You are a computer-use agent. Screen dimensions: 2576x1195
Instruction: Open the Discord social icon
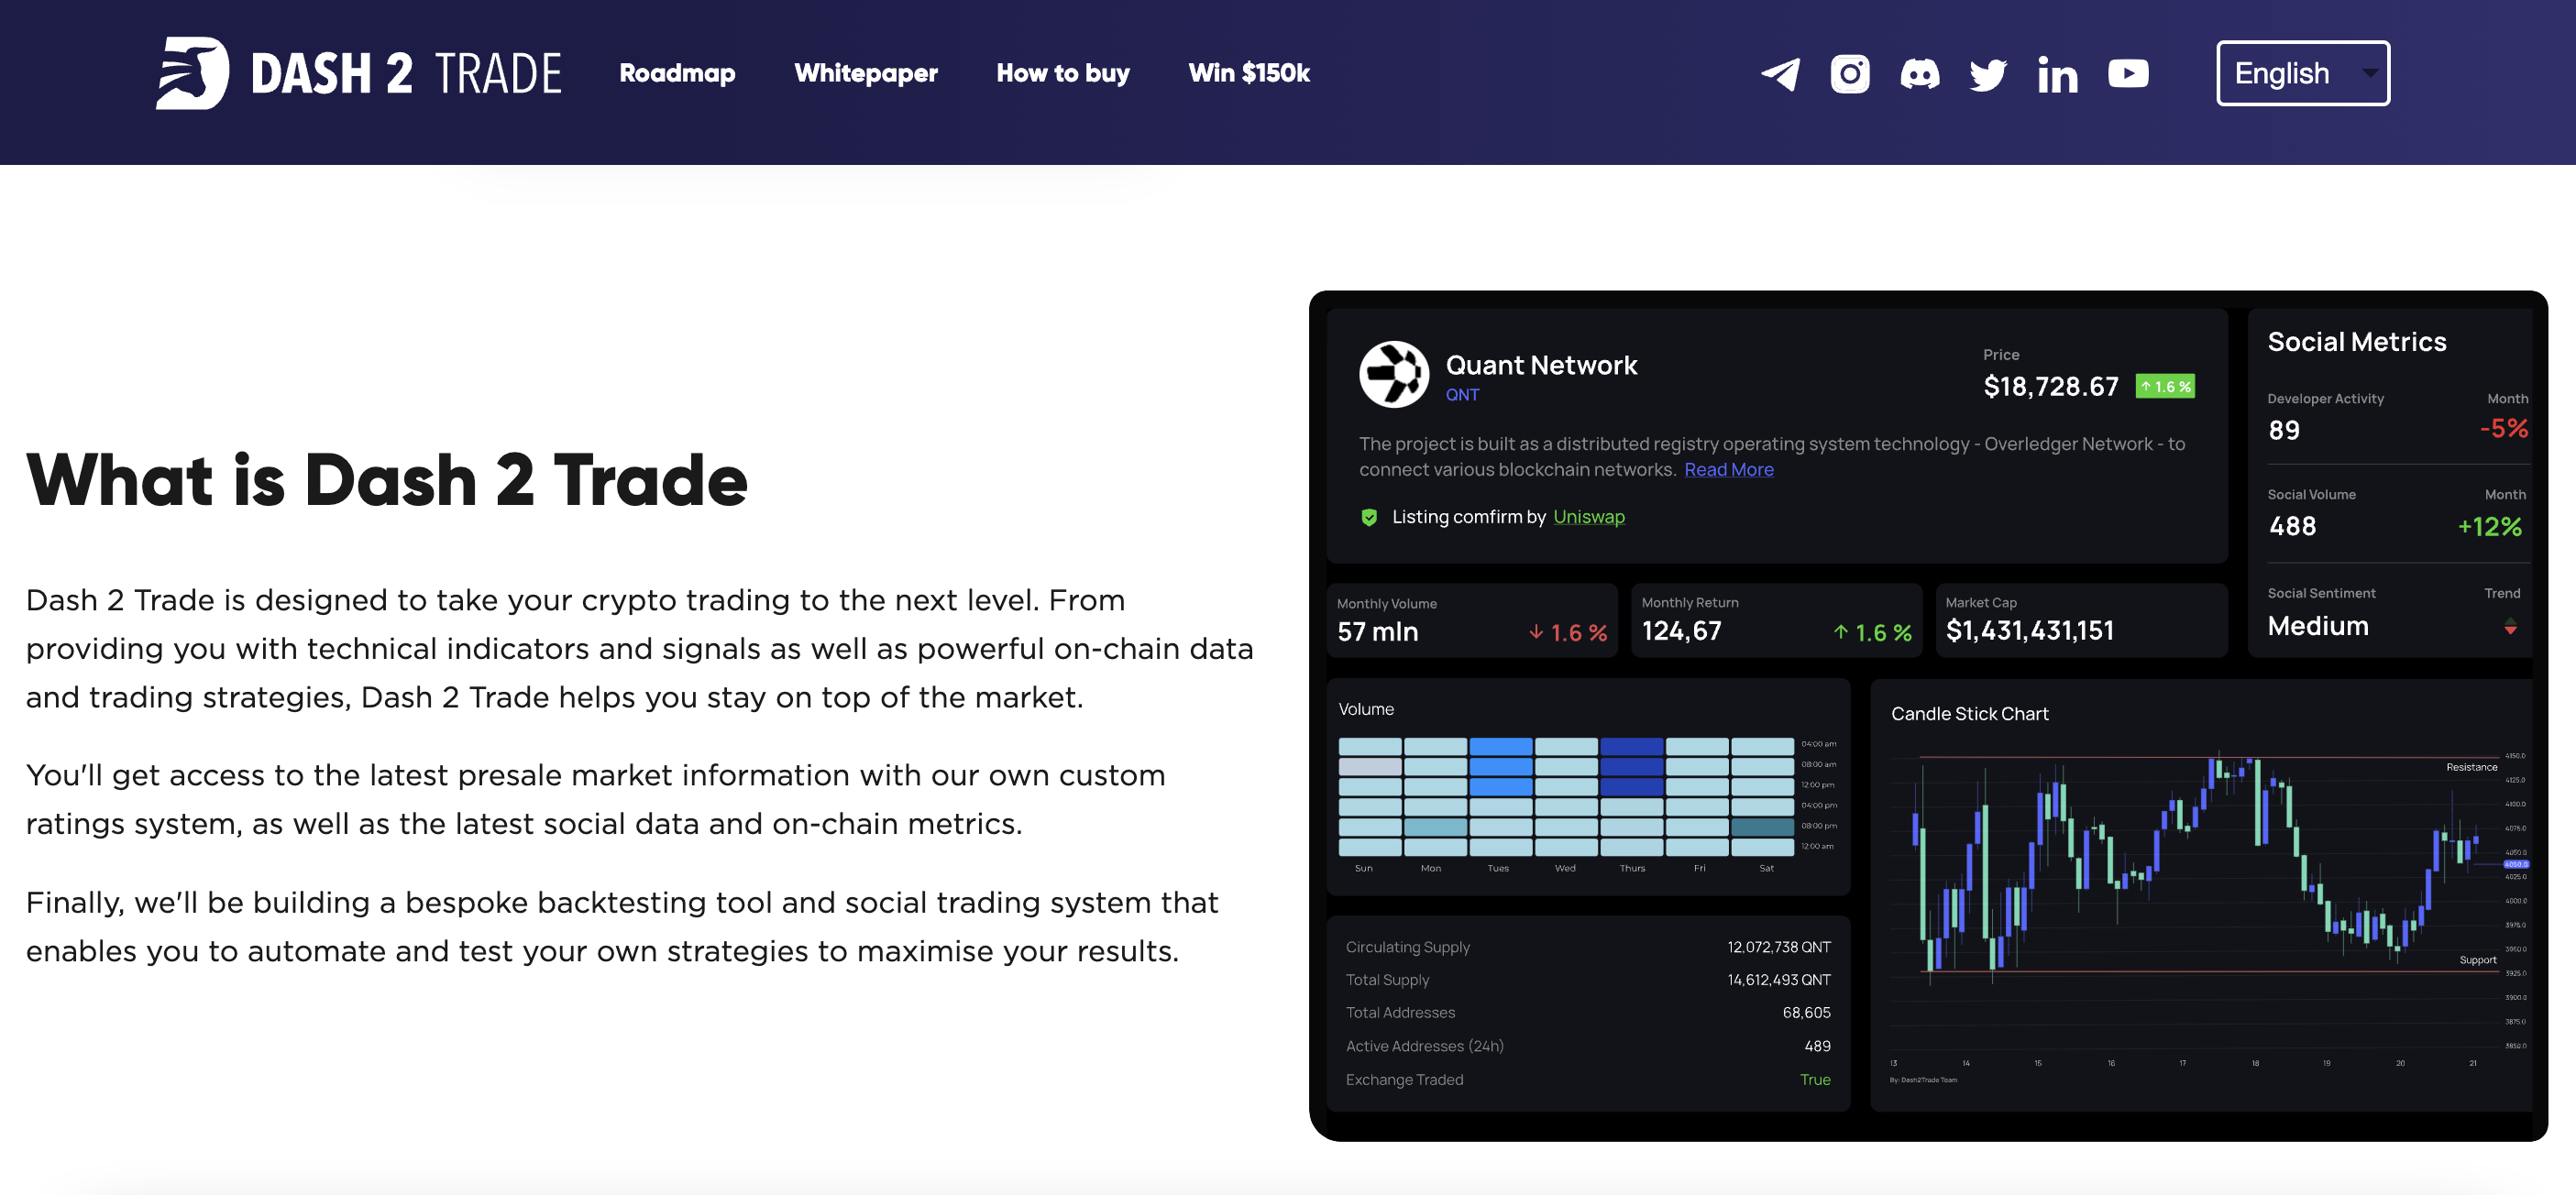1919,74
